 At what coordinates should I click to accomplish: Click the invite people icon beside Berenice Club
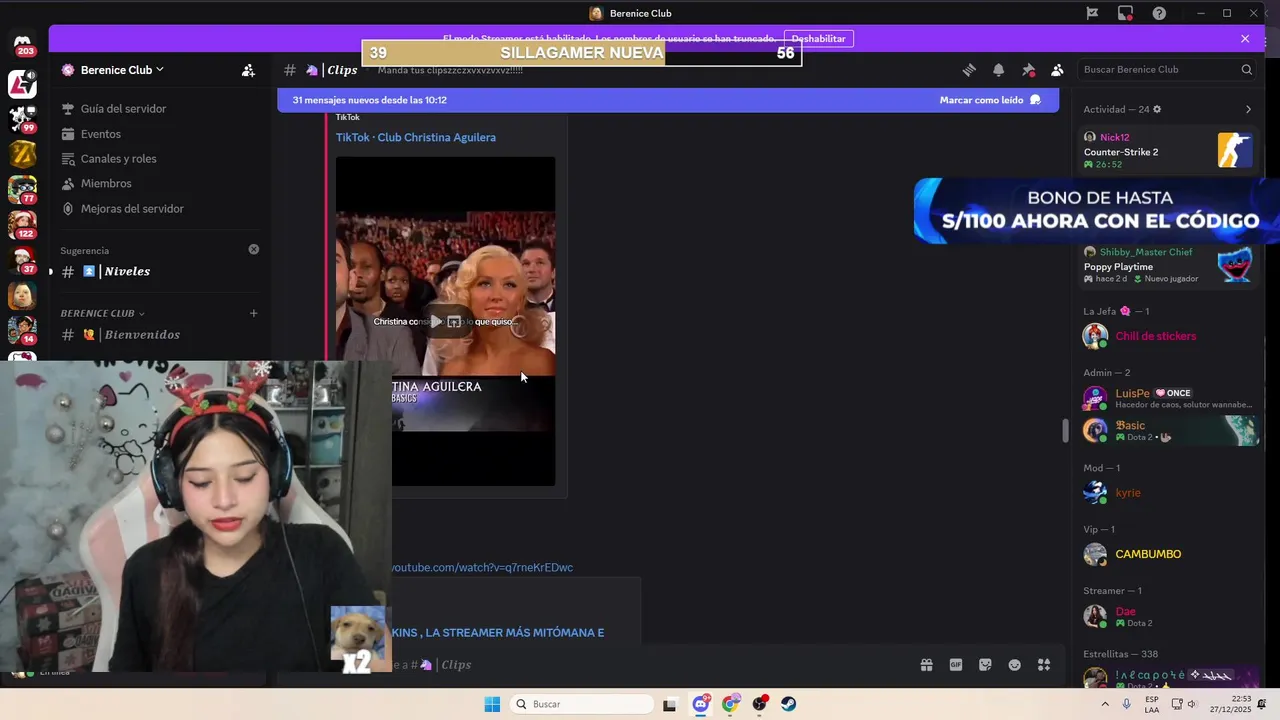(248, 70)
